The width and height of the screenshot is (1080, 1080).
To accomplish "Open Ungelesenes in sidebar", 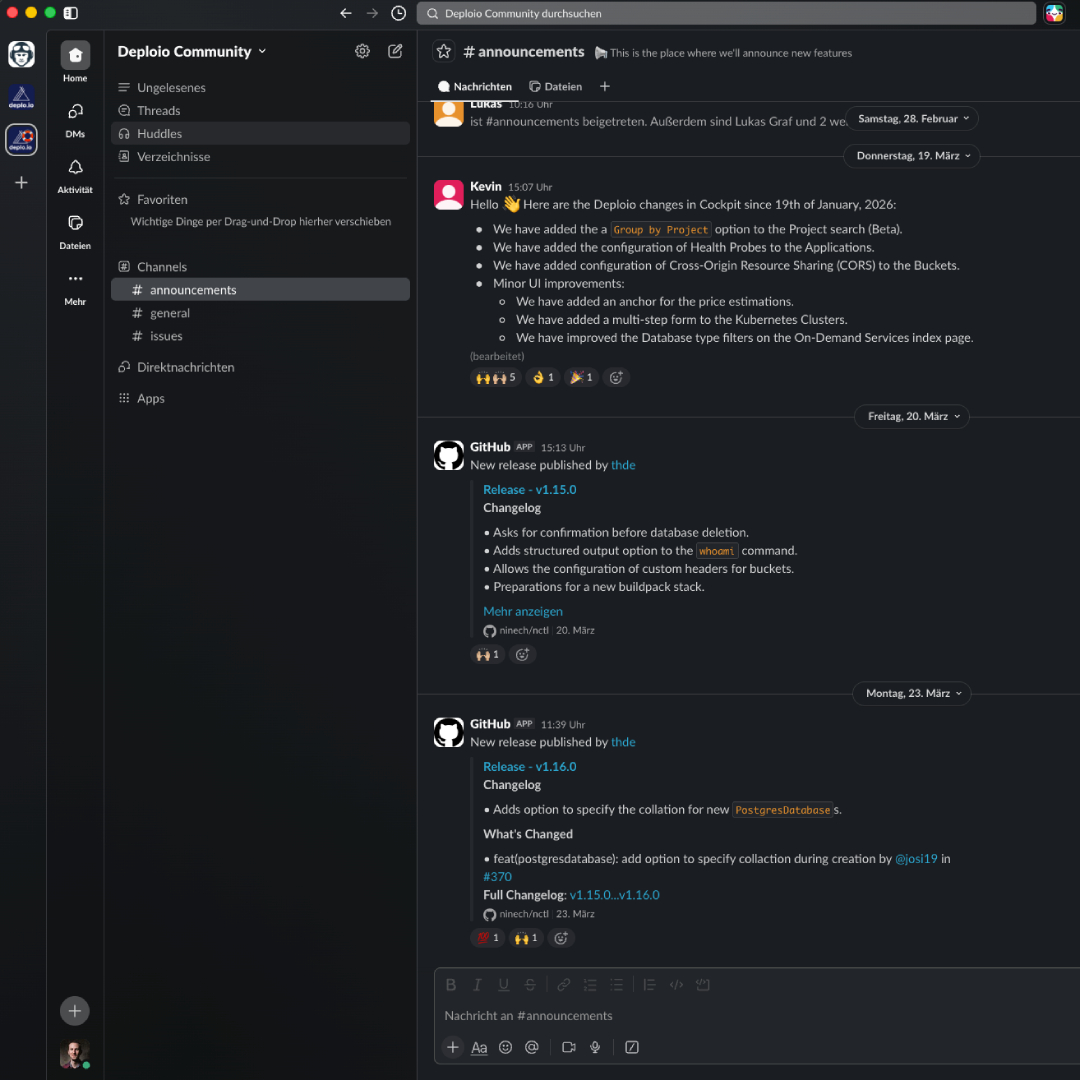I will 260,87.
